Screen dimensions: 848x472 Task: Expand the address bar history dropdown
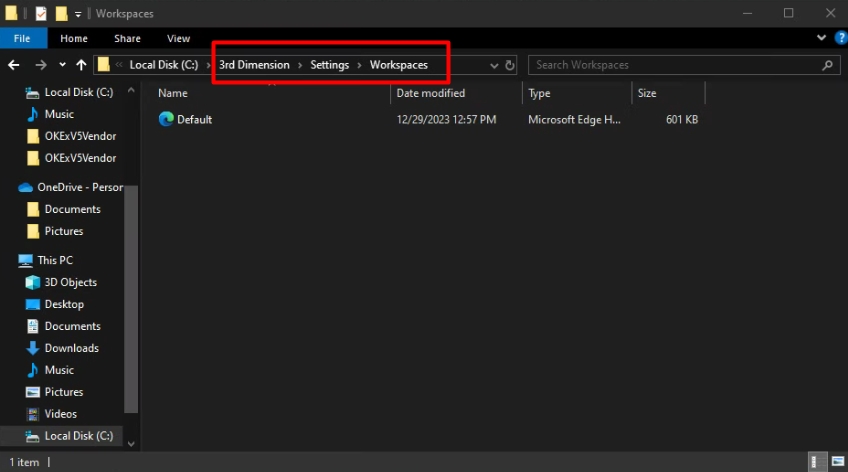click(493, 65)
